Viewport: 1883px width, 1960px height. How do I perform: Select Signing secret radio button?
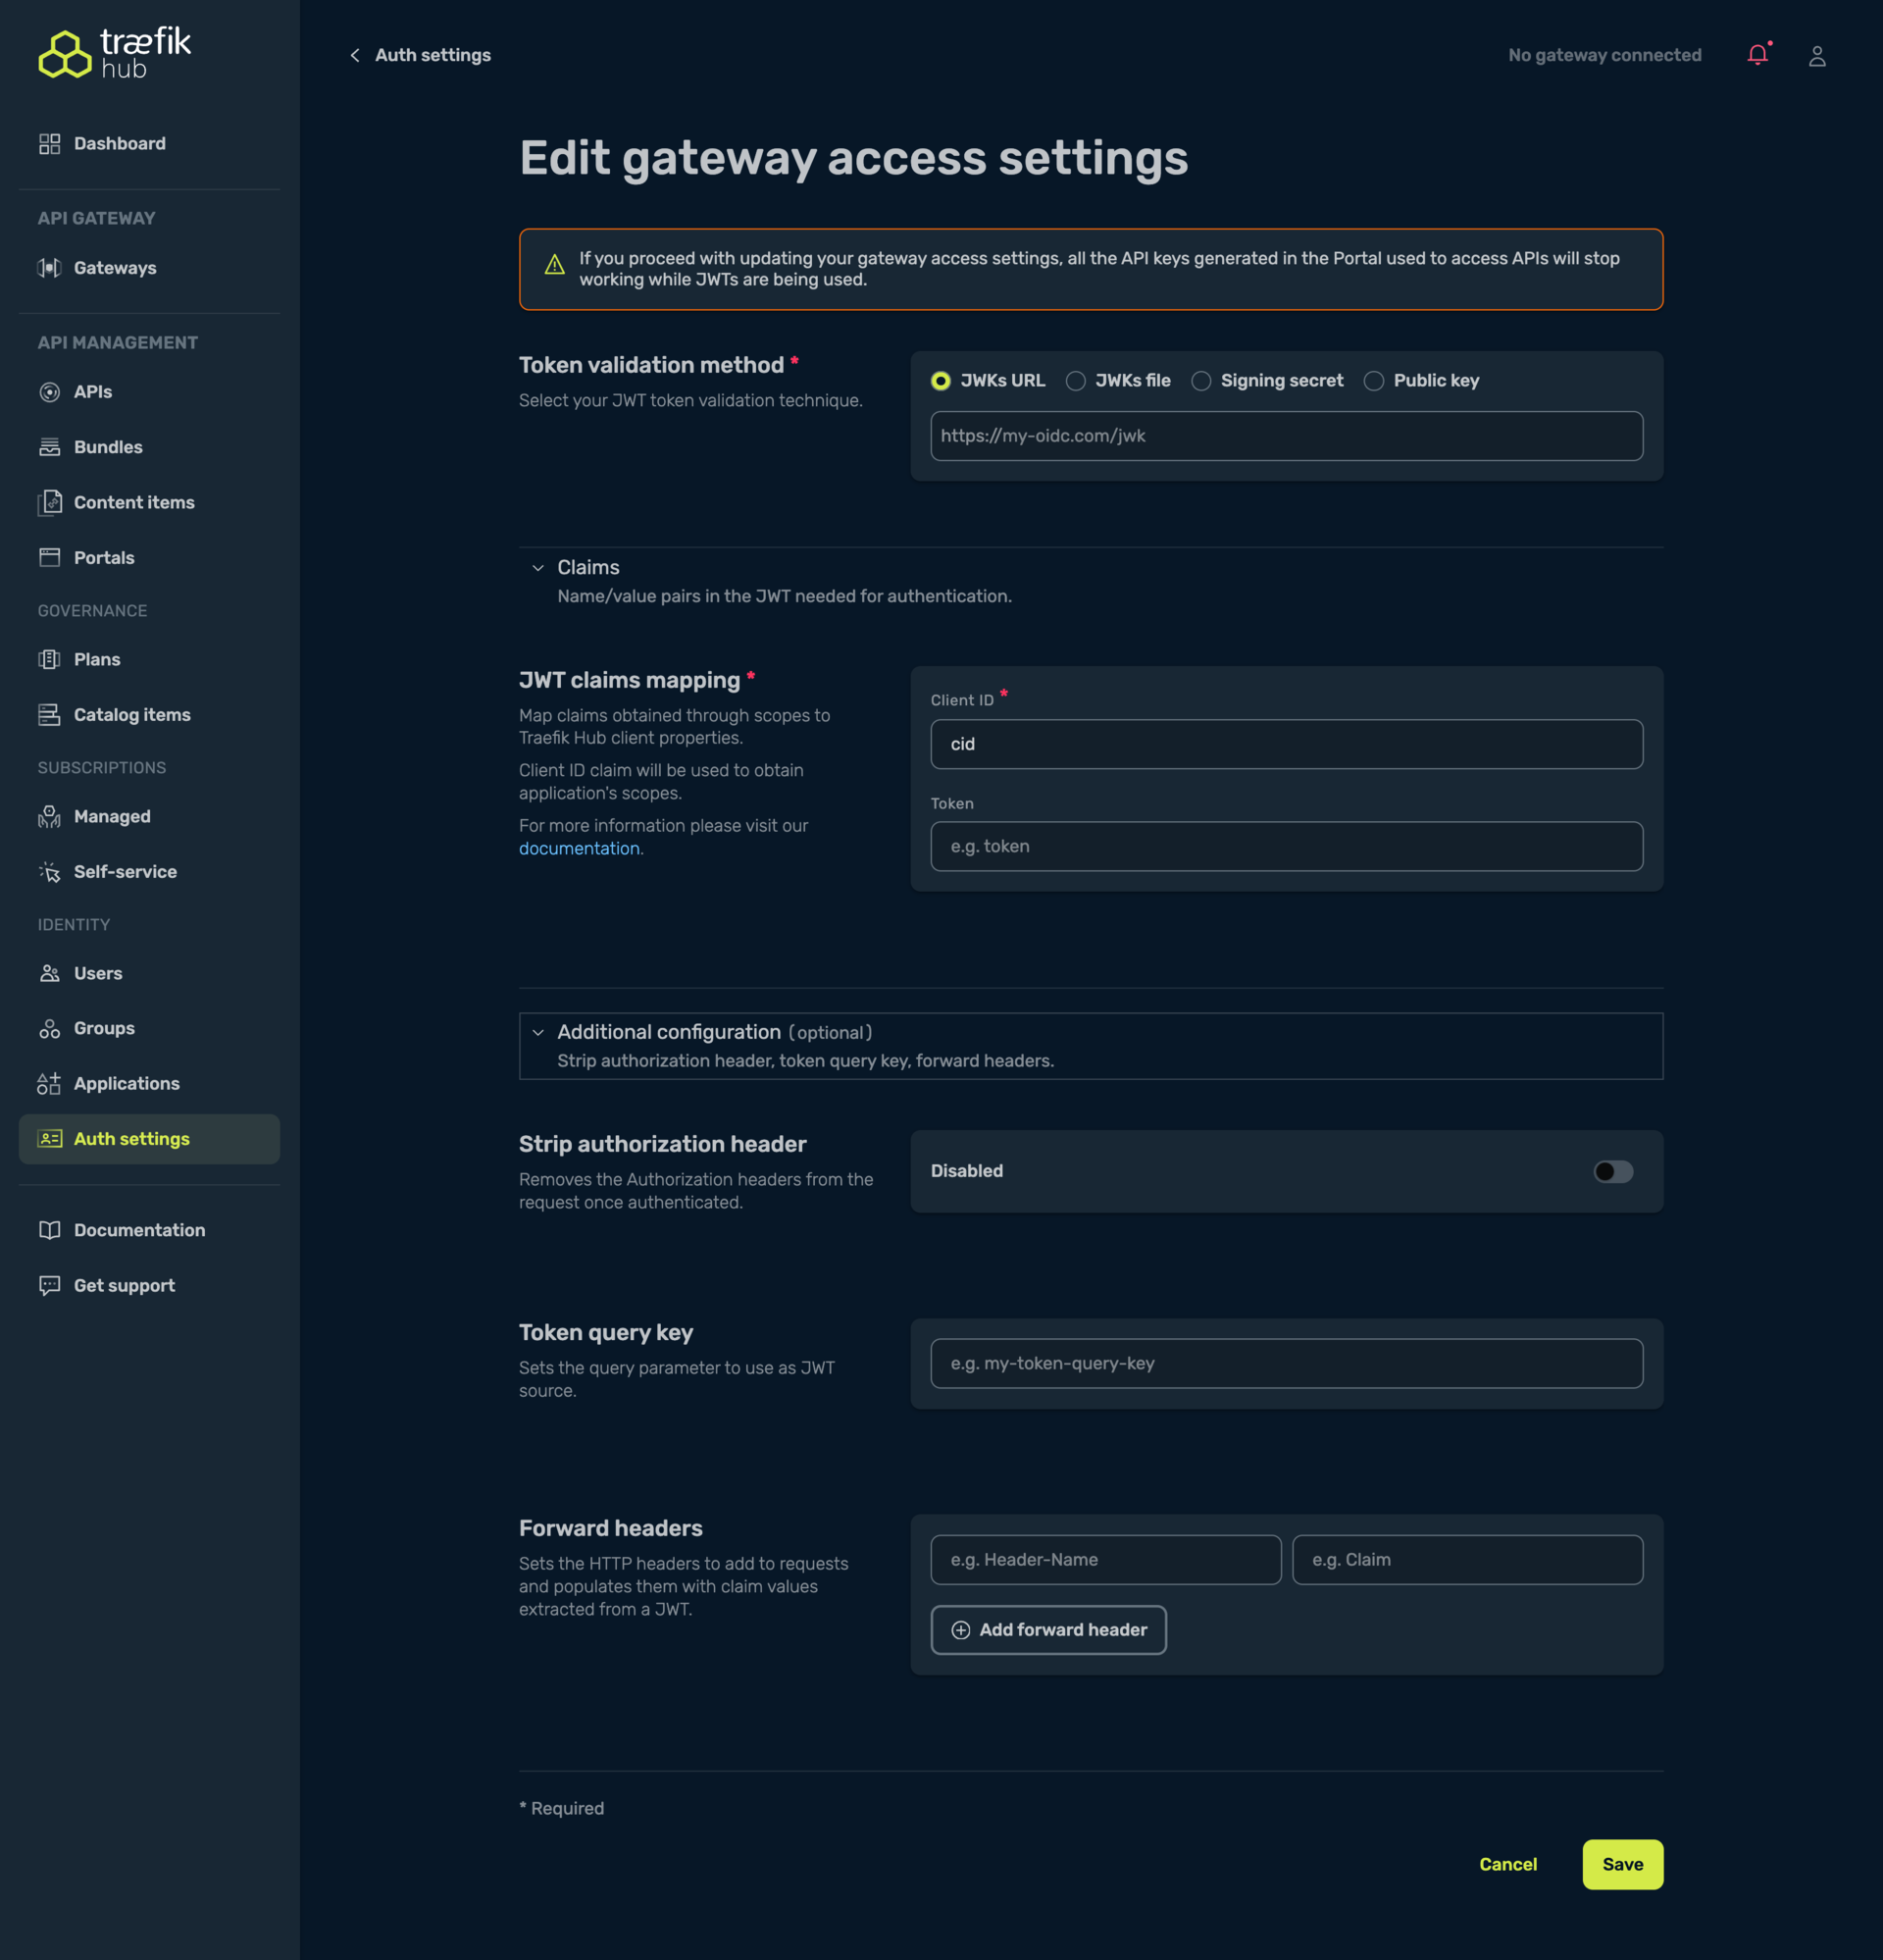(1201, 381)
